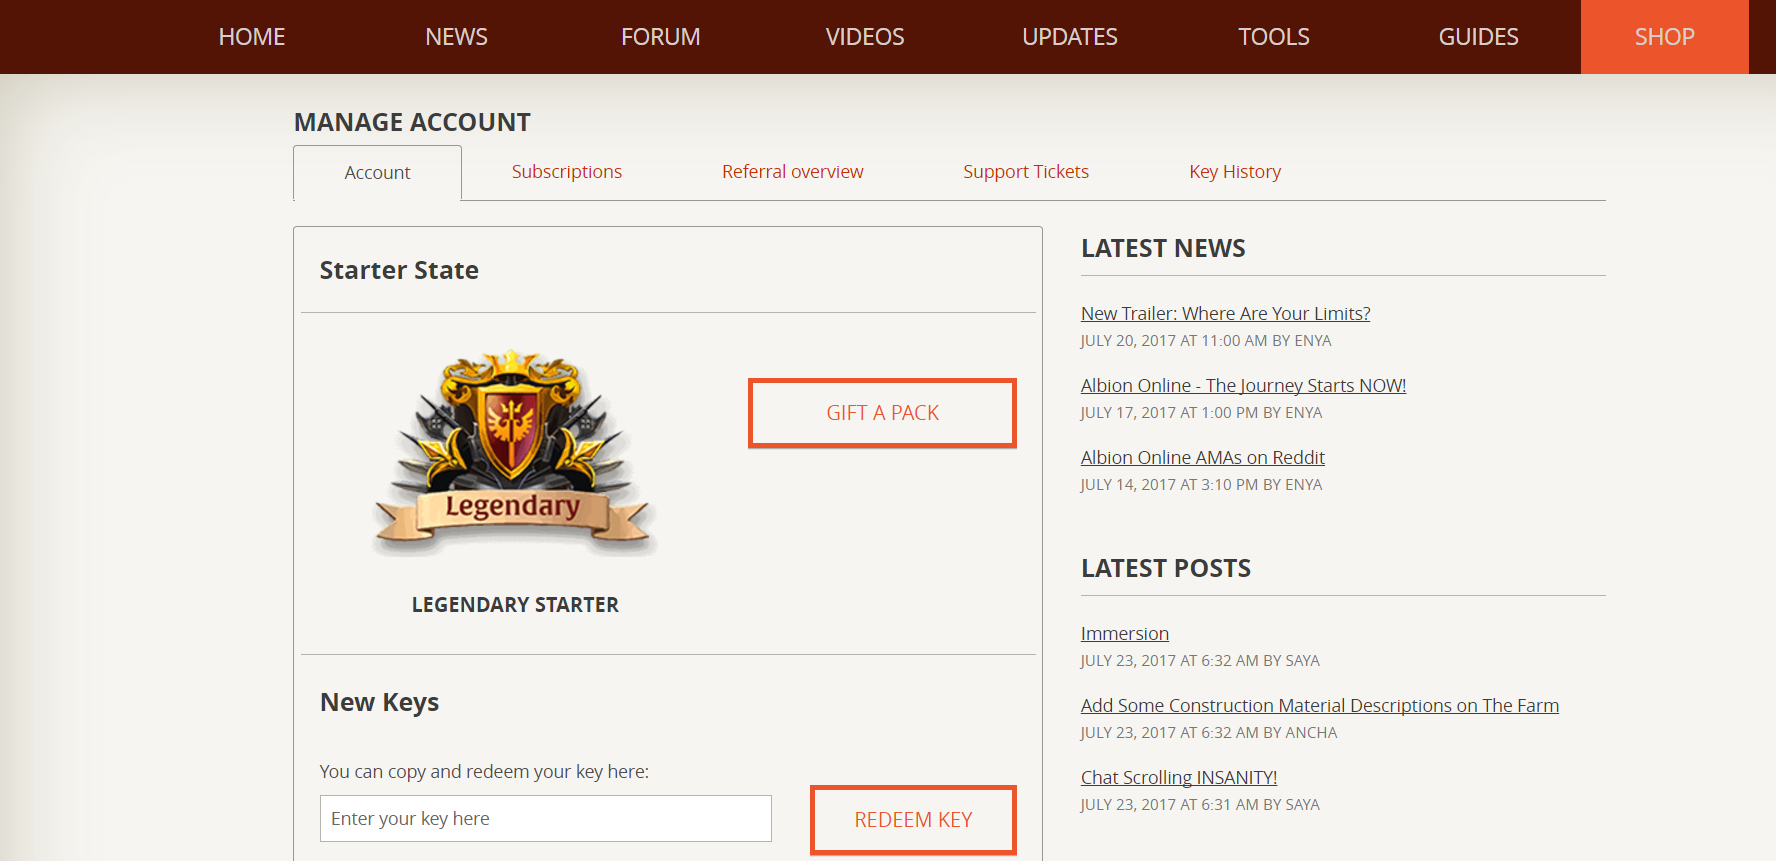Screen dimensions: 1776x861
Task: Switch to the Subscriptions tab
Action: 567,172
